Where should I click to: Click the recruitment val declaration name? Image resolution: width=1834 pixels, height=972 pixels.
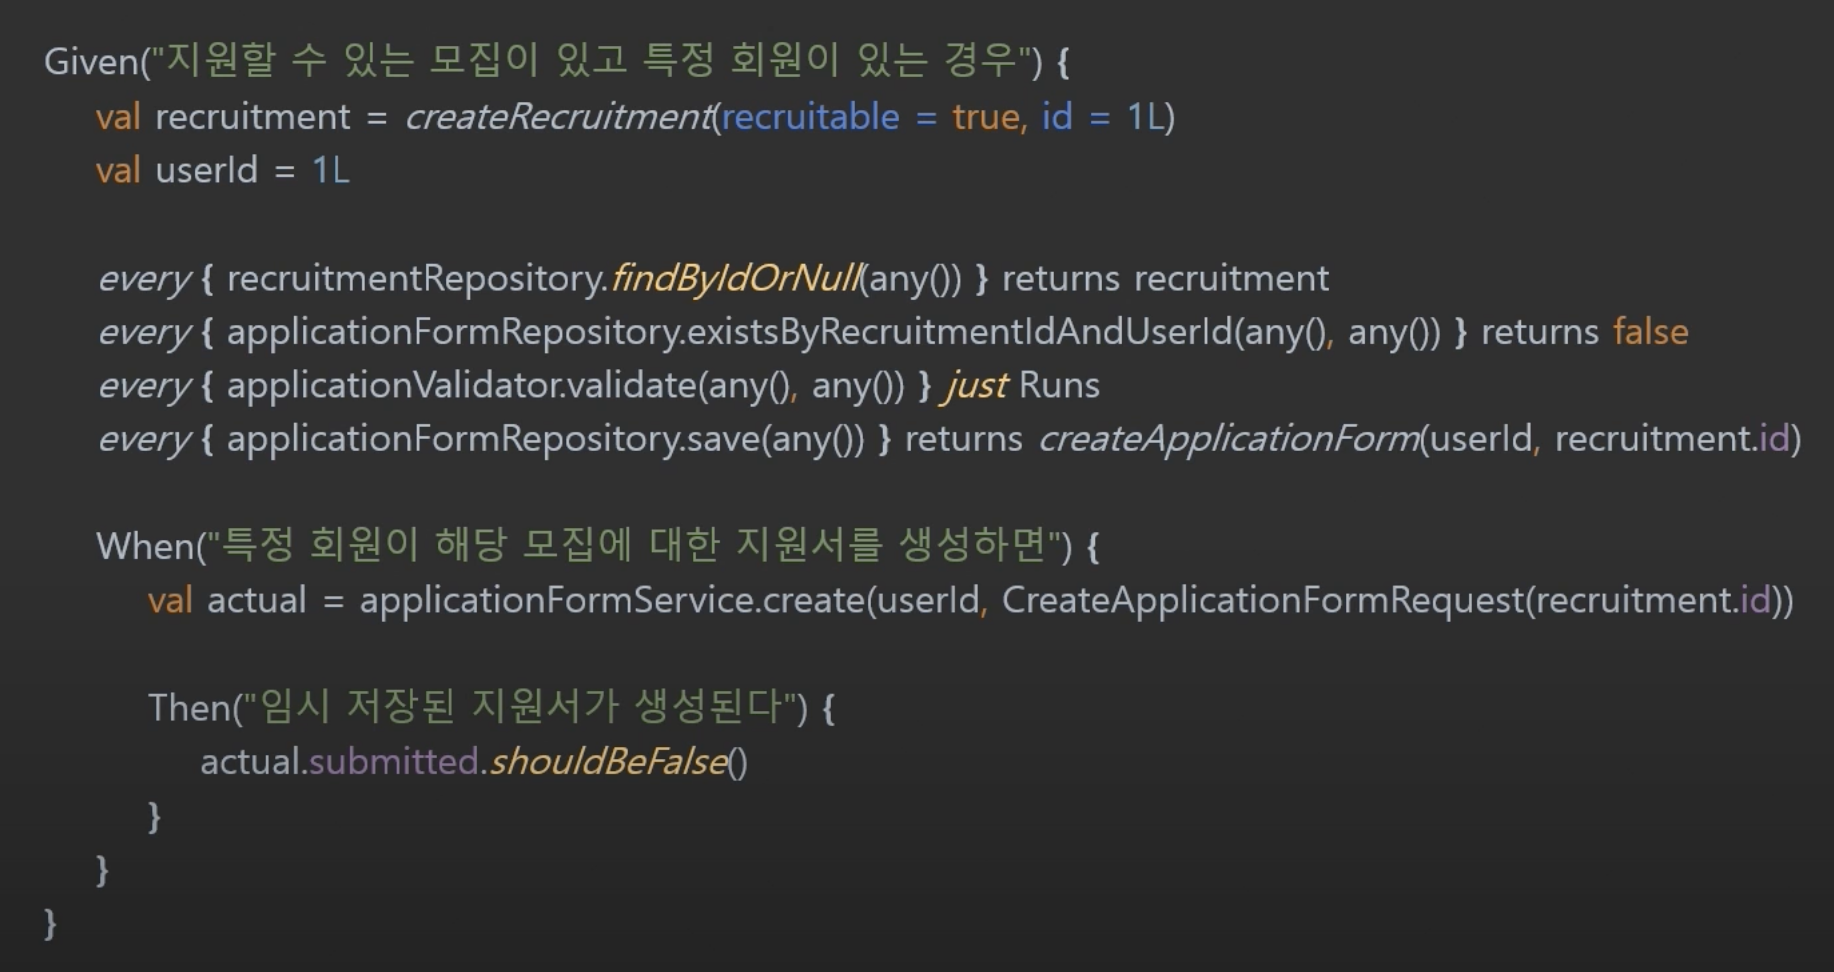click(253, 117)
